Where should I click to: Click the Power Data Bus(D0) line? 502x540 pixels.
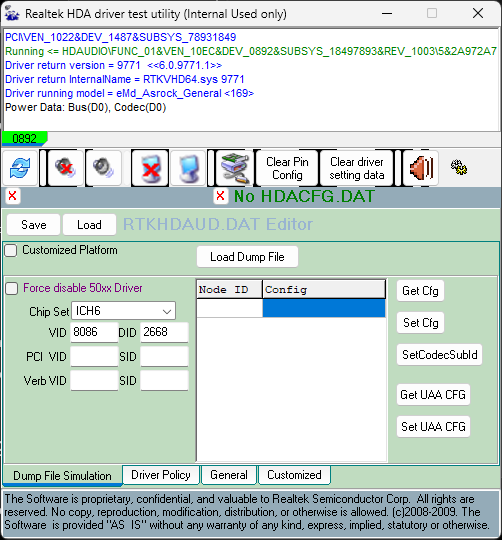click(x=85, y=107)
